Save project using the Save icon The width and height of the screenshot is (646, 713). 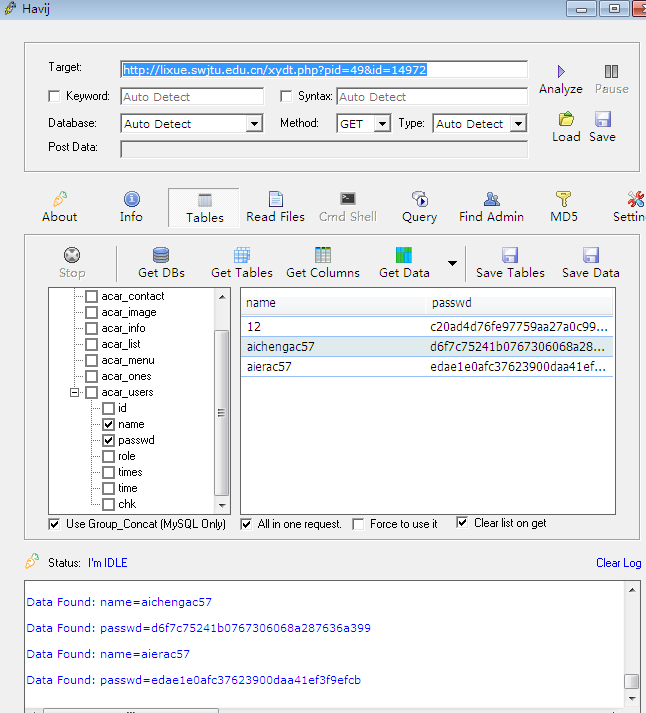[x=602, y=119]
